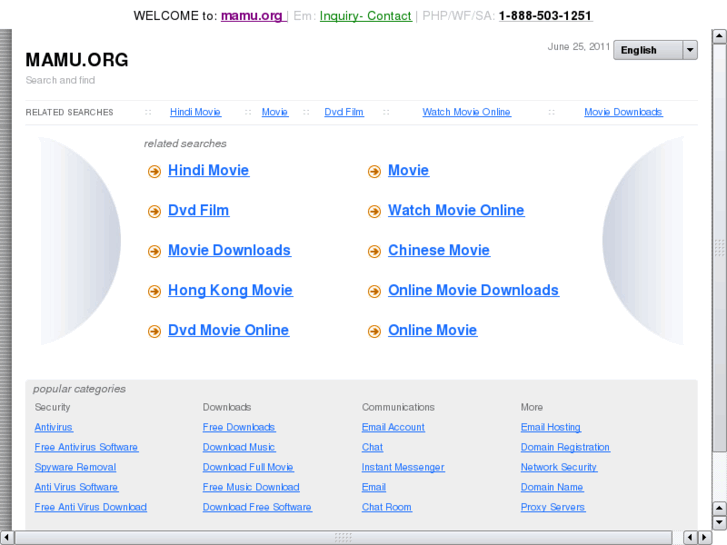Open the Instant Messenger link
Screen dimensions: 727x545
(x=403, y=467)
